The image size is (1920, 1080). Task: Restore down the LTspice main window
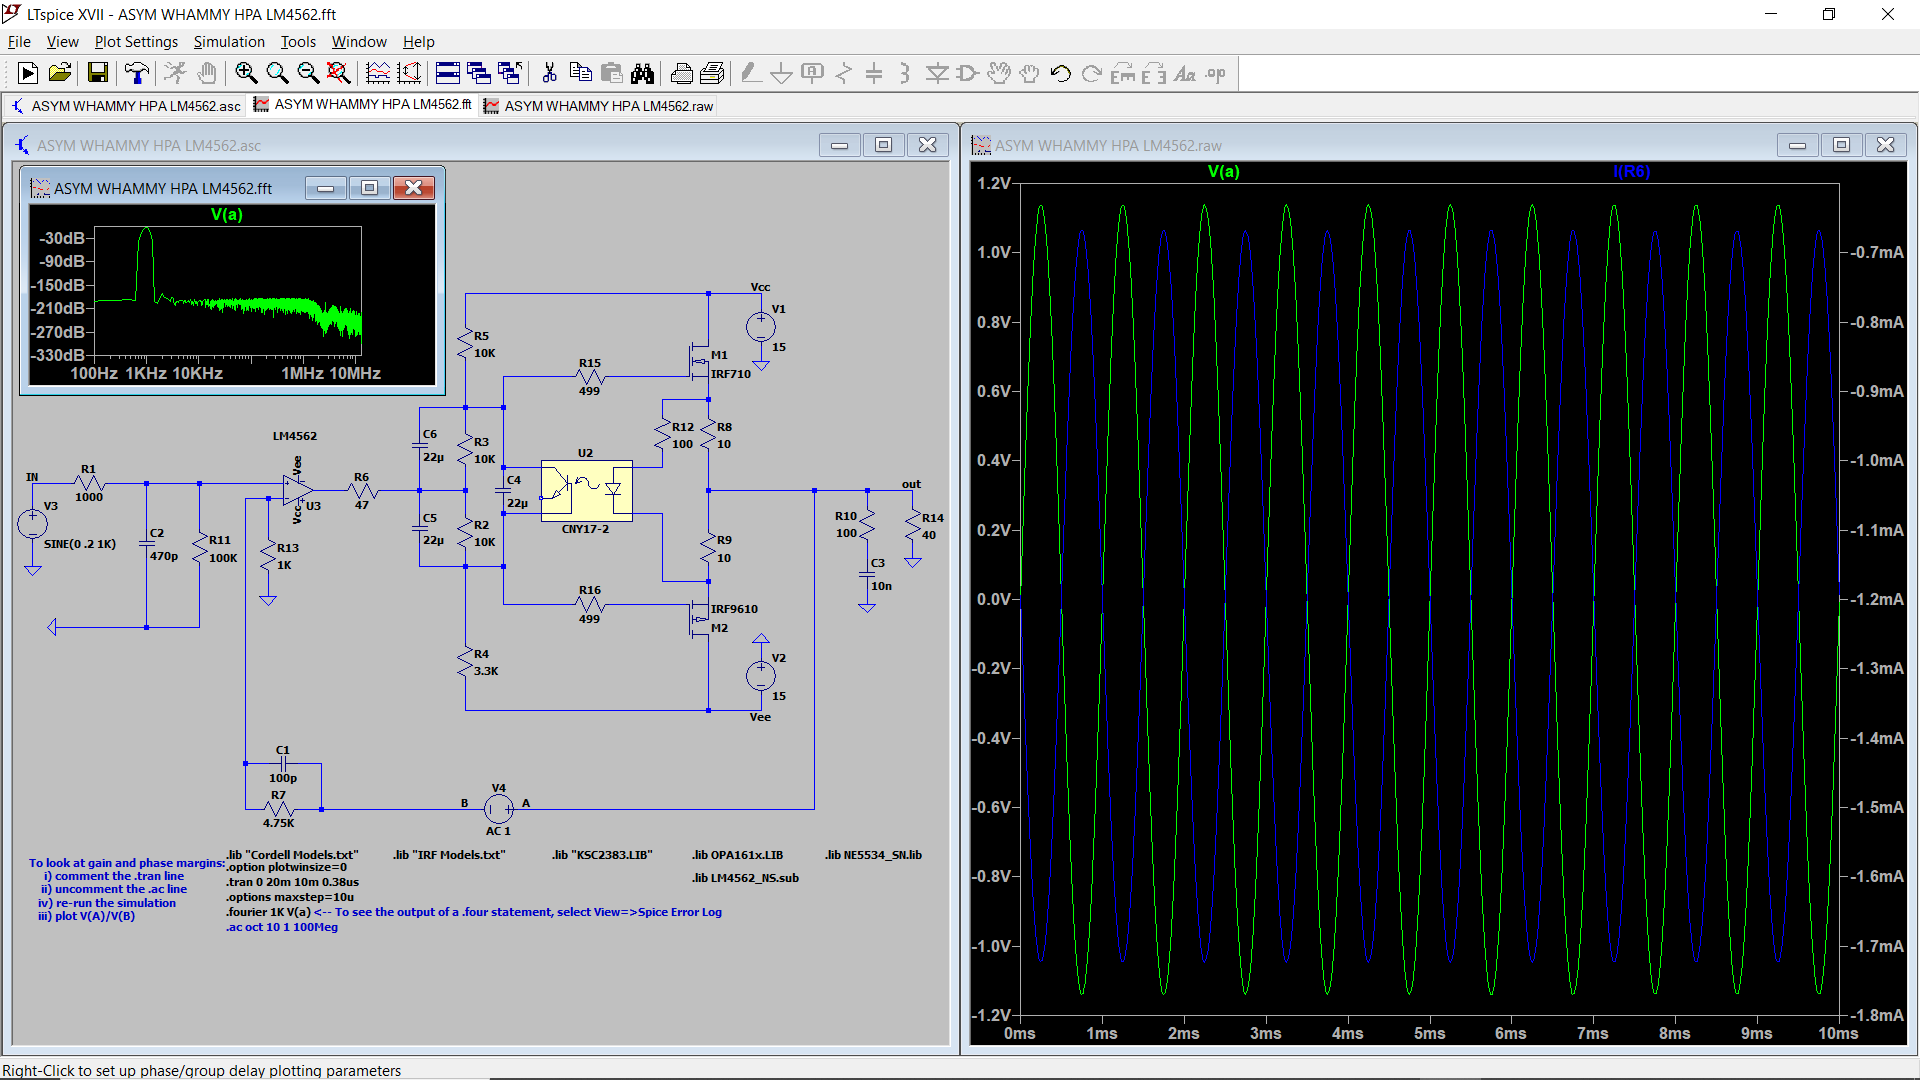coord(1829,14)
